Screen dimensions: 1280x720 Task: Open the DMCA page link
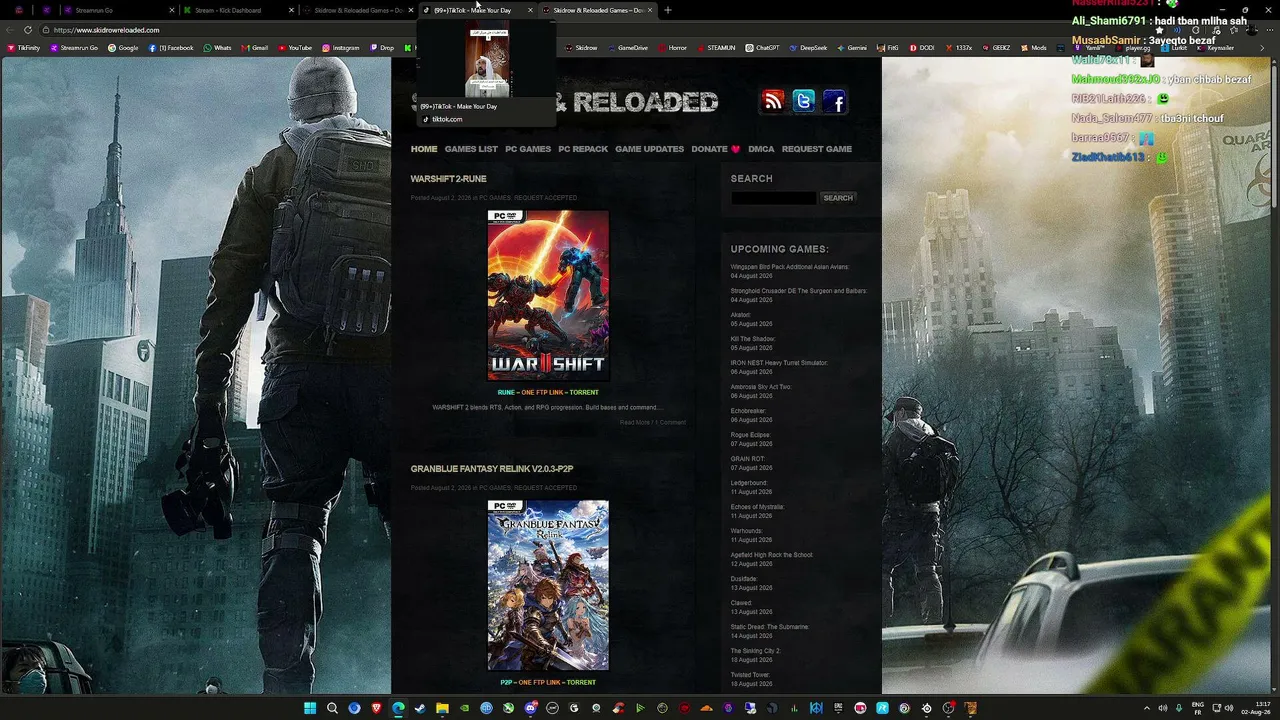[x=761, y=149]
